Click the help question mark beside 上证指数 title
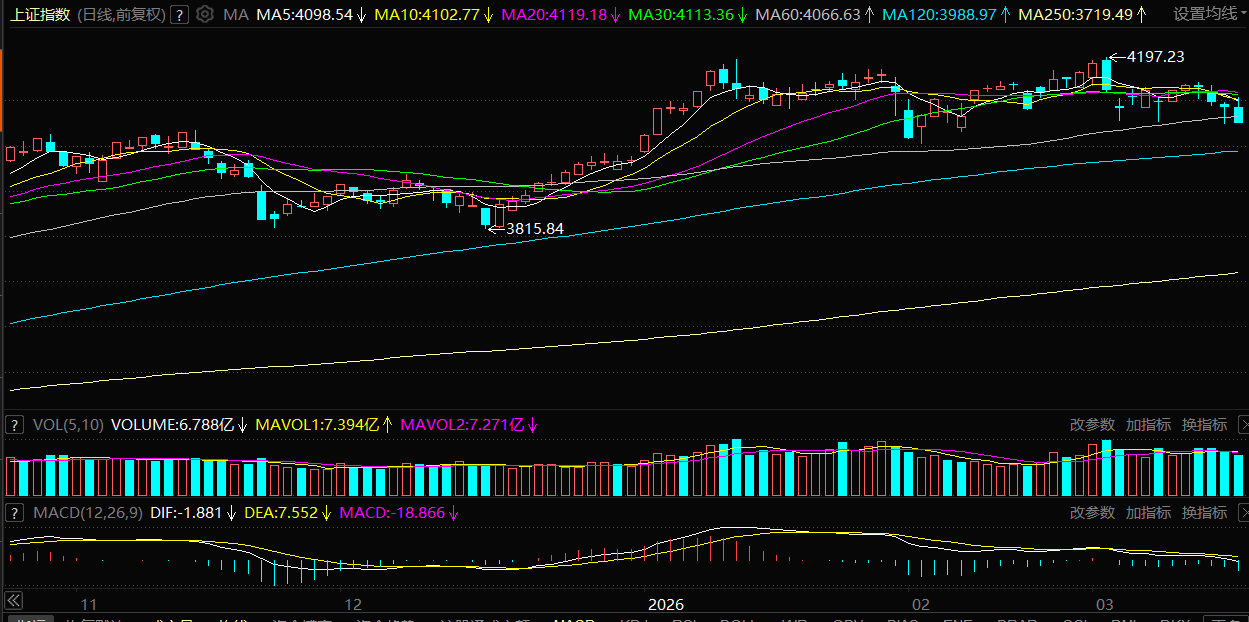1249x622 pixels. 179,15
